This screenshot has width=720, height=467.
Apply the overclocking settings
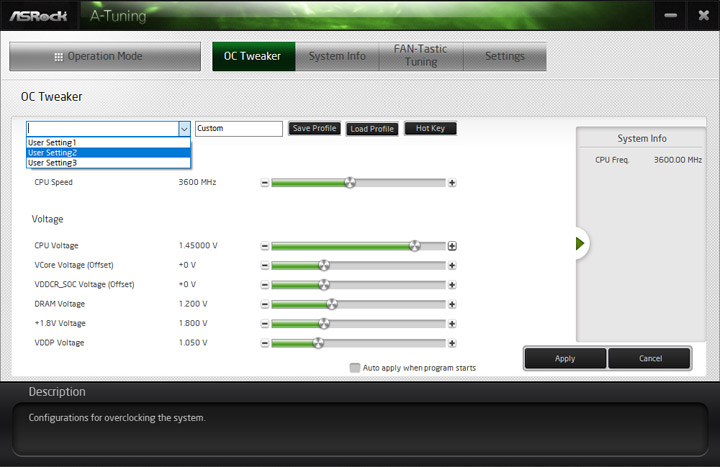[565, 359]
